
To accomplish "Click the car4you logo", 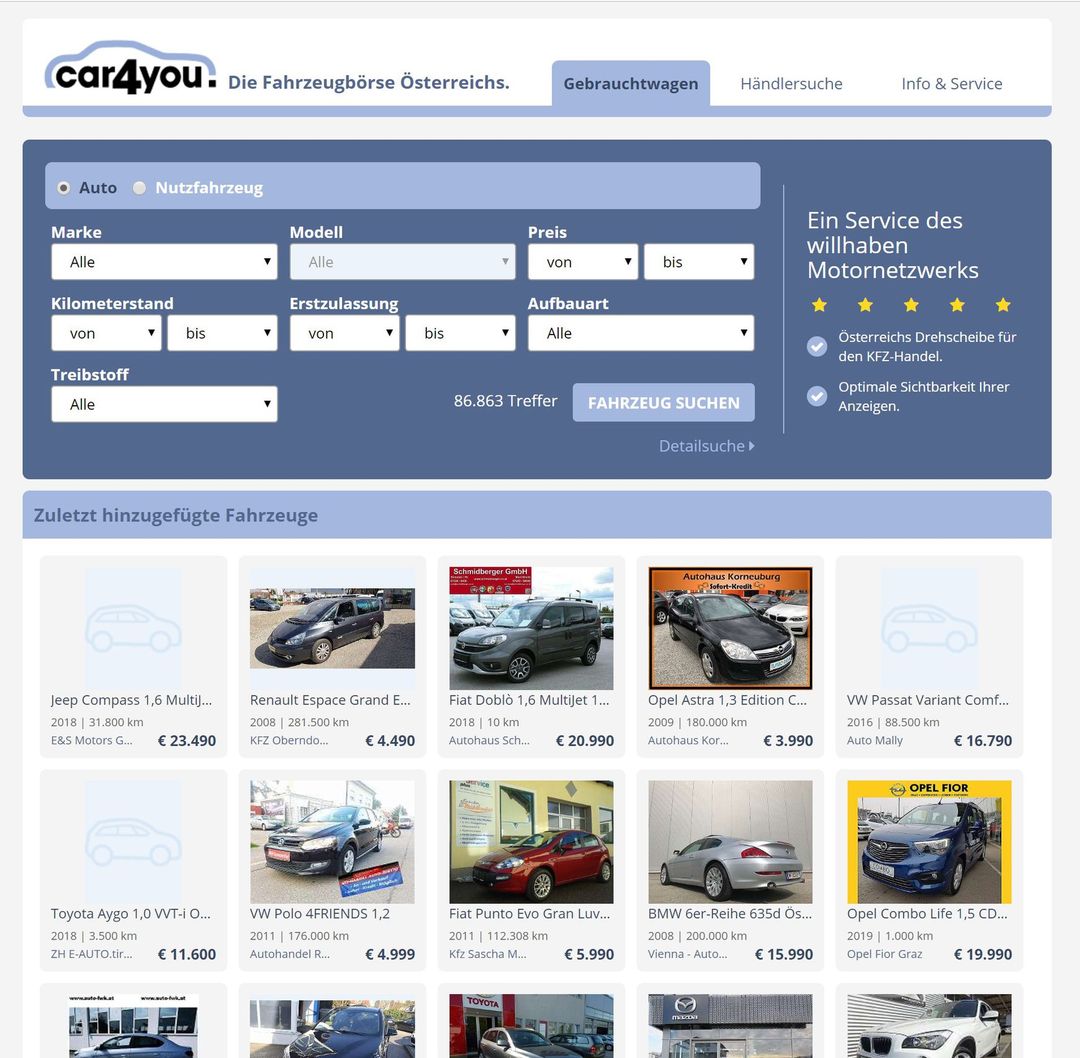I will 130,70.
